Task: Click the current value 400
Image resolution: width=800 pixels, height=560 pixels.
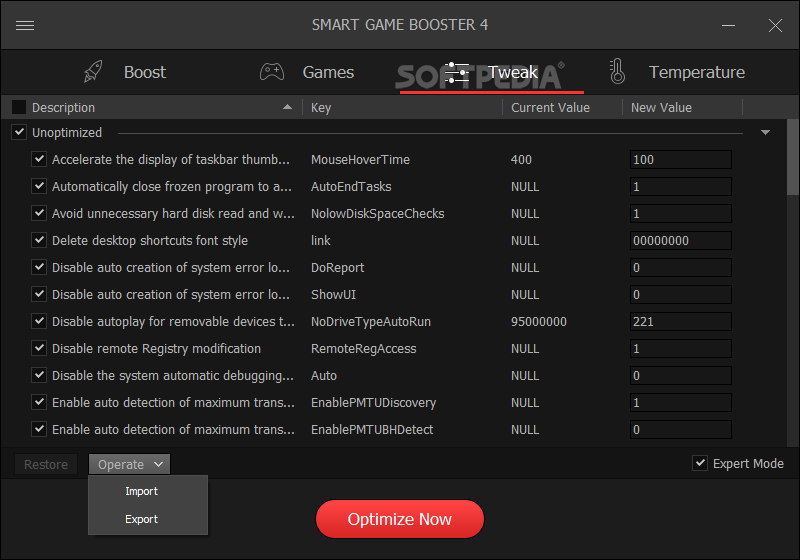Action: tap(521, 160)
